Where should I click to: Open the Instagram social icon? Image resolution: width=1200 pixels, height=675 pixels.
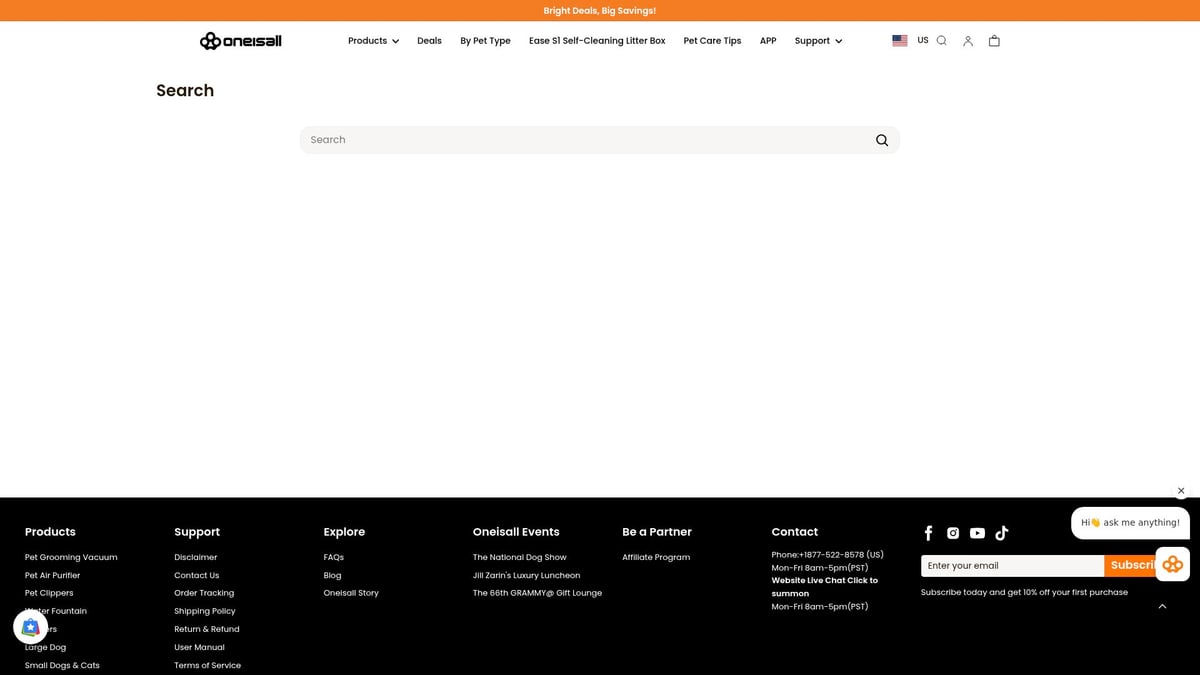pyautogui.click(x=953, y=533)
